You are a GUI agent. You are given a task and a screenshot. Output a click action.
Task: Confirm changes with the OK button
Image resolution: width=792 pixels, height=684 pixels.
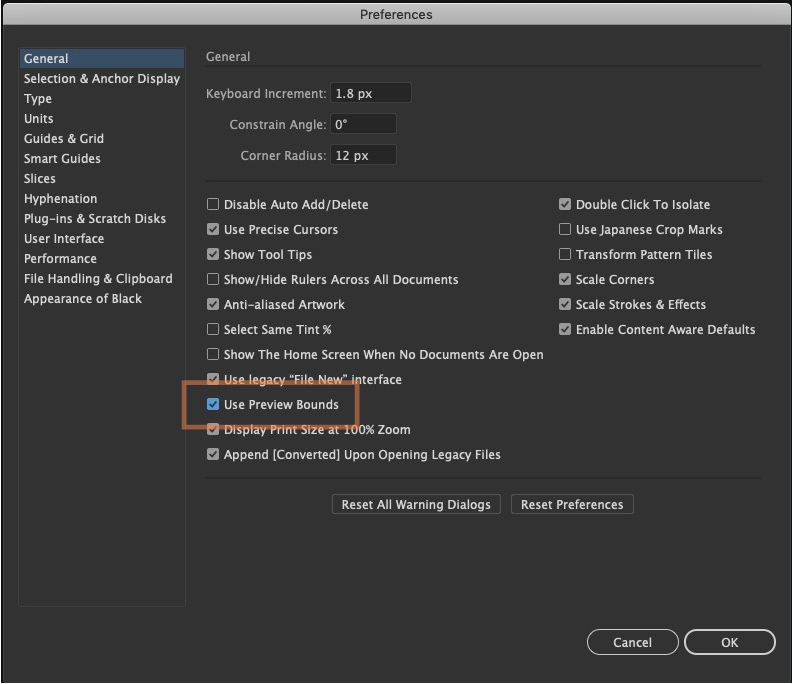pyautogui.click(x=729, y=642)
